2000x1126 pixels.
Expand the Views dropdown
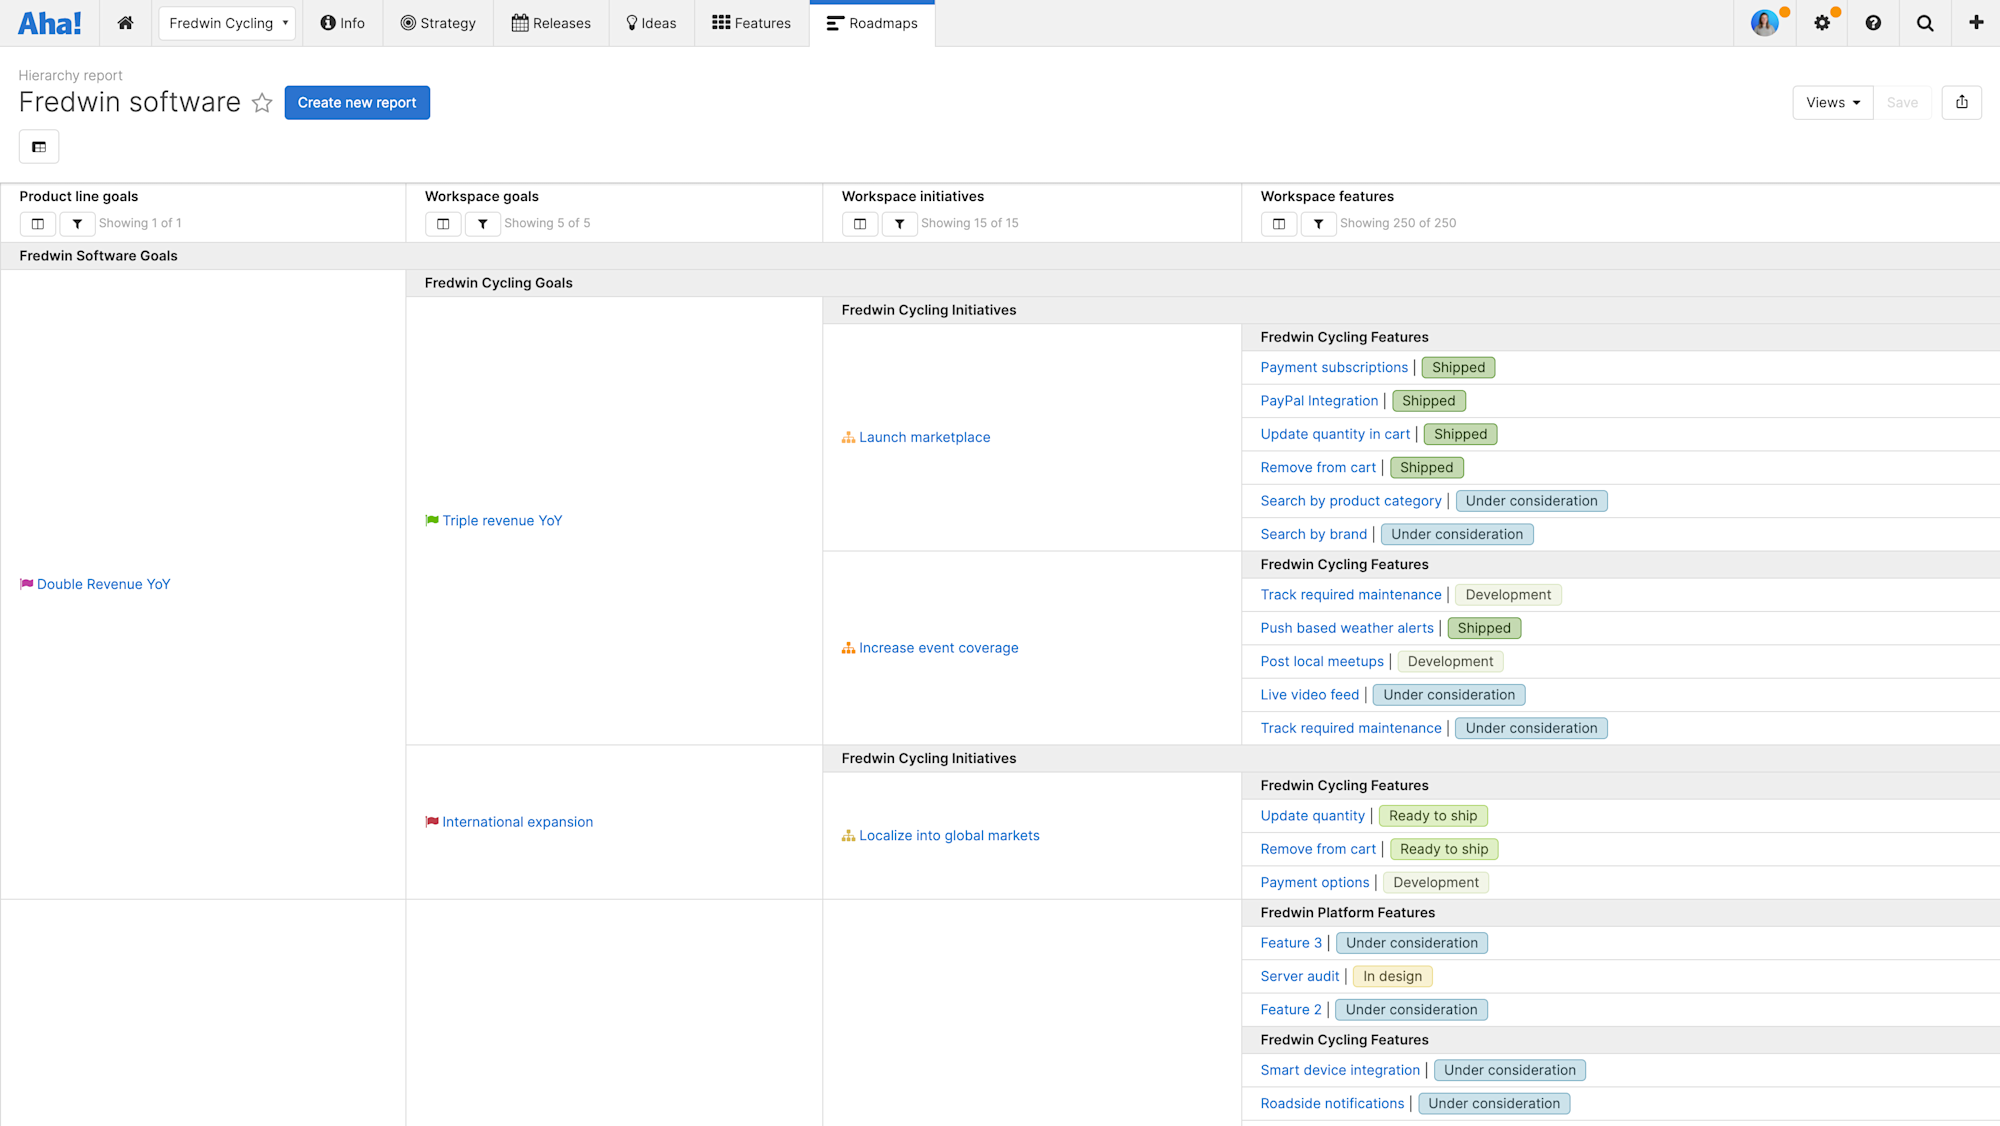click(1832, 102)
